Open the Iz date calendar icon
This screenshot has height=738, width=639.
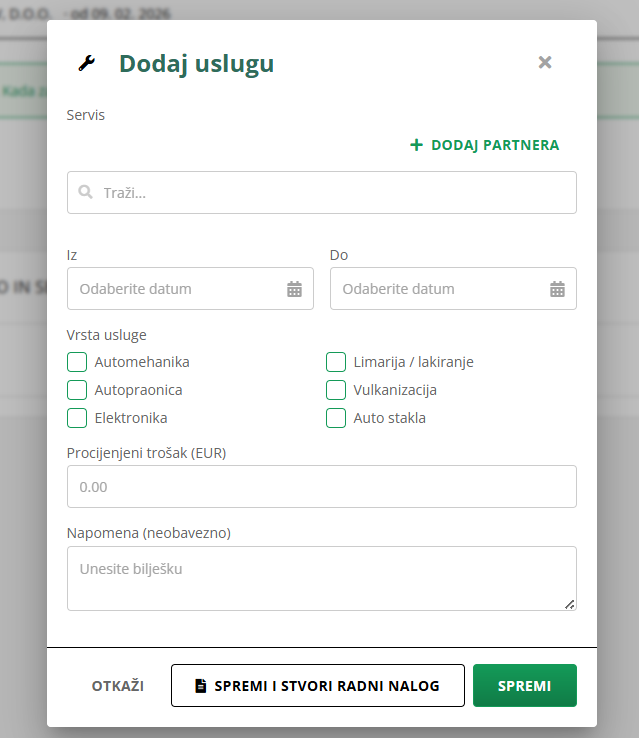click(x=294, y=289)
